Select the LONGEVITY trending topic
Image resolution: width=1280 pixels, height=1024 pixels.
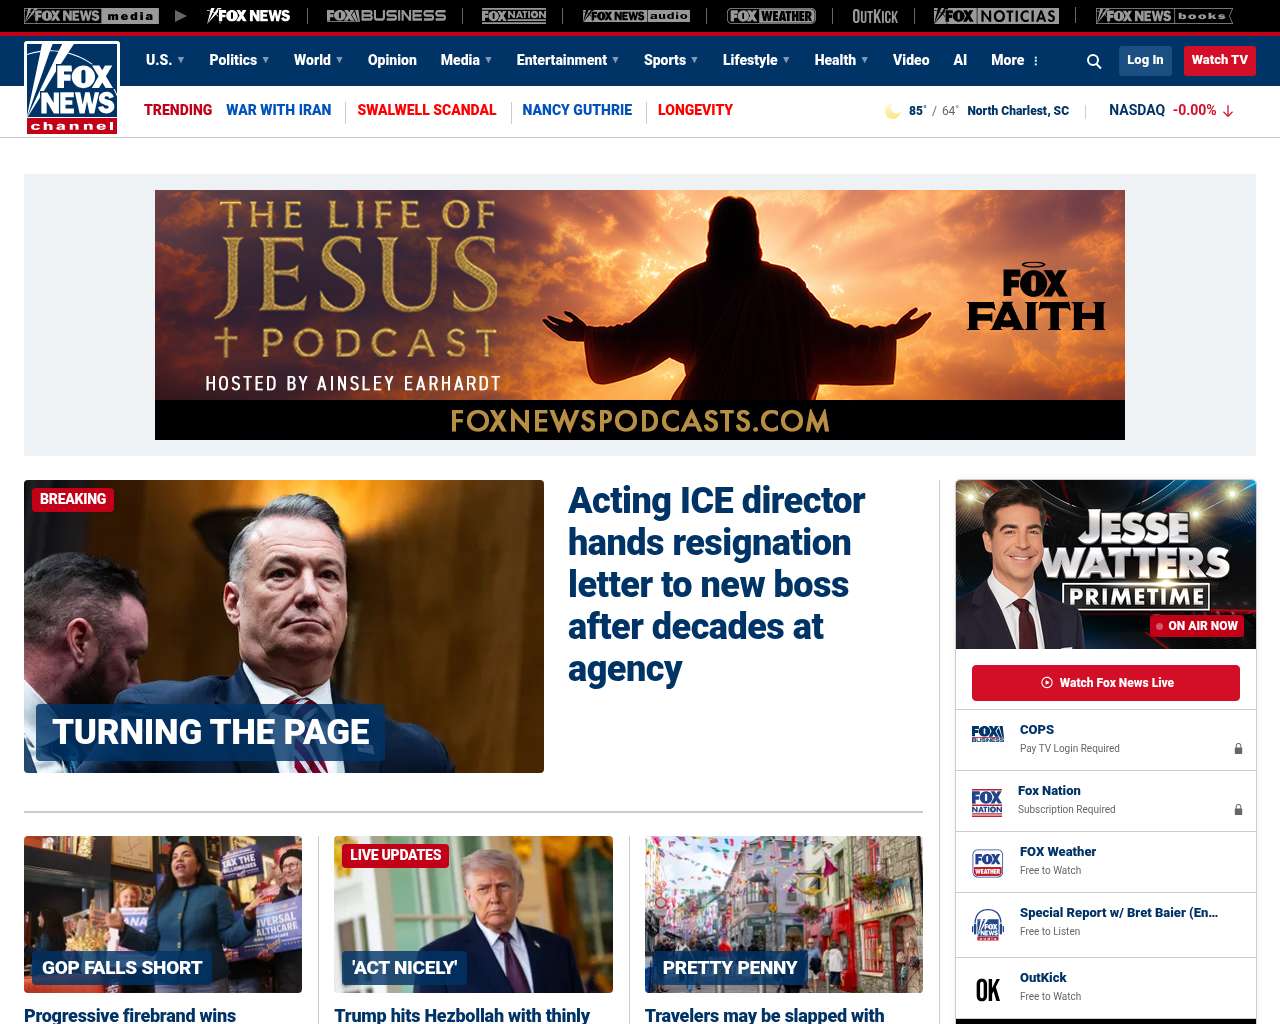pyautogui.click(x=695, y=110)
